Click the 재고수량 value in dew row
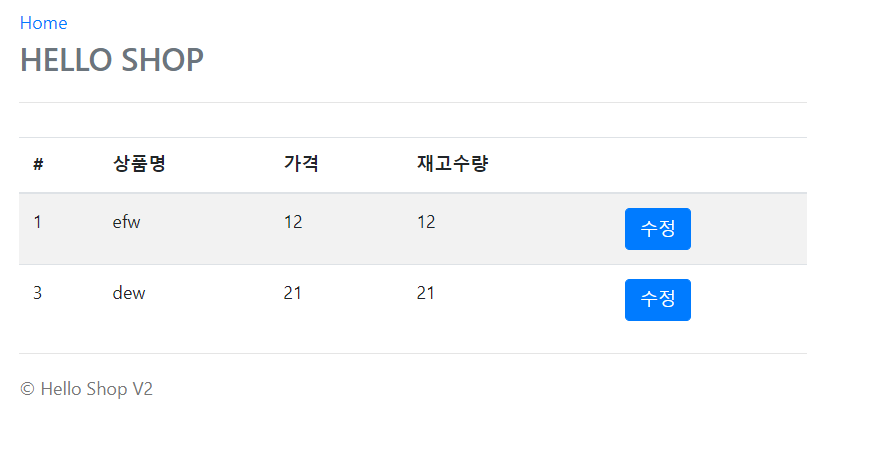Screen dimensions: 870x454 (x=426, y=293)
